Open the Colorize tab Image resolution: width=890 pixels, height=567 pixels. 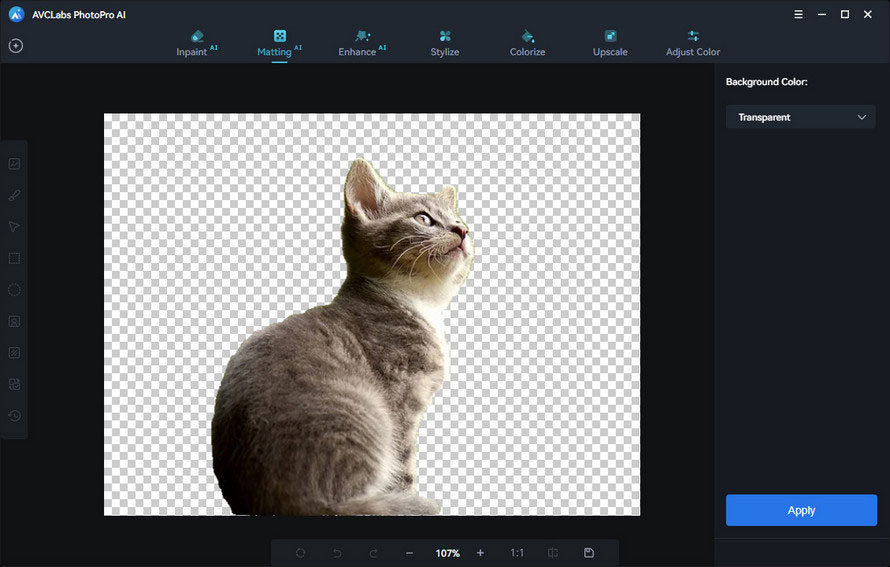[x=527, y=43]
